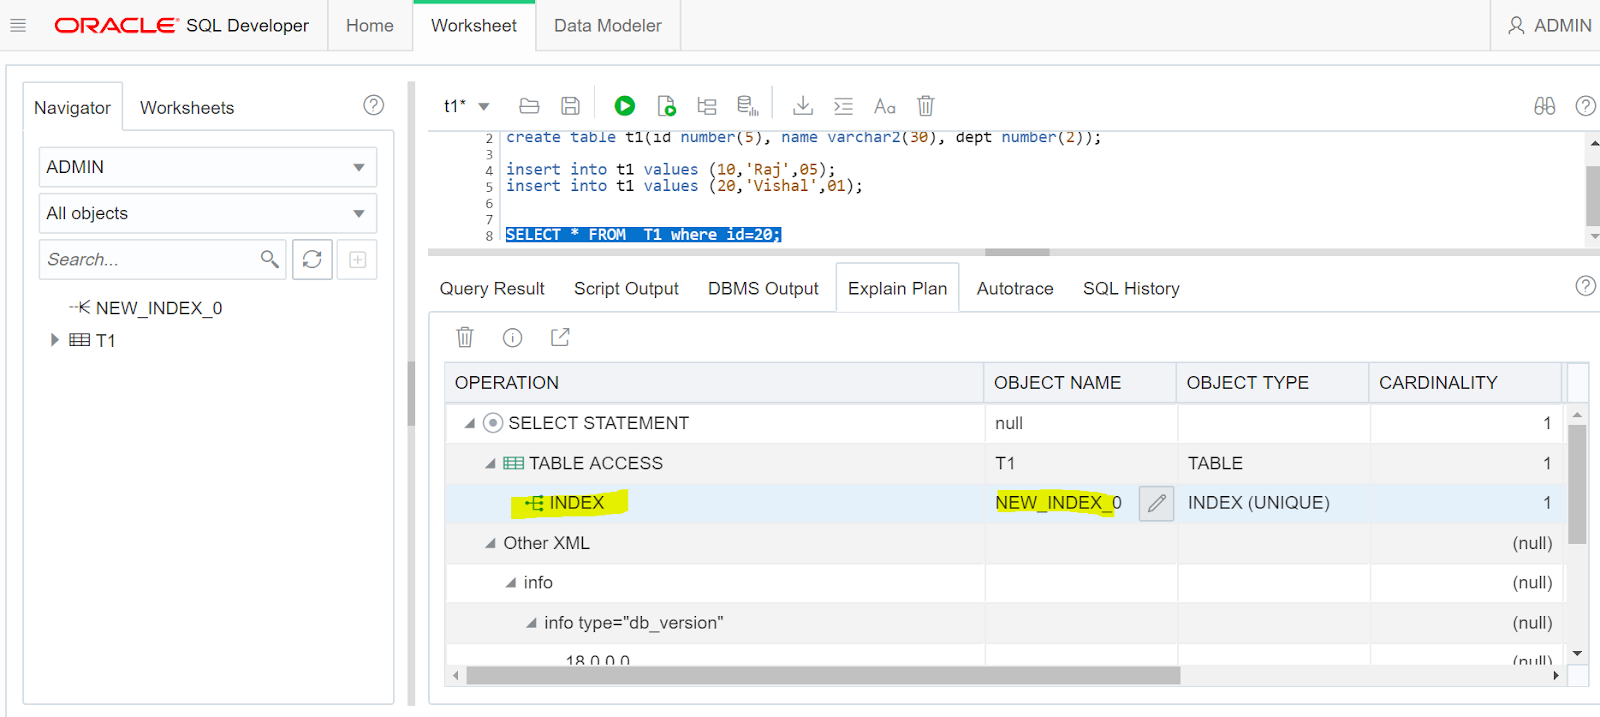
Task: Open the binoculars find icon
Action: coord(1545,106)
